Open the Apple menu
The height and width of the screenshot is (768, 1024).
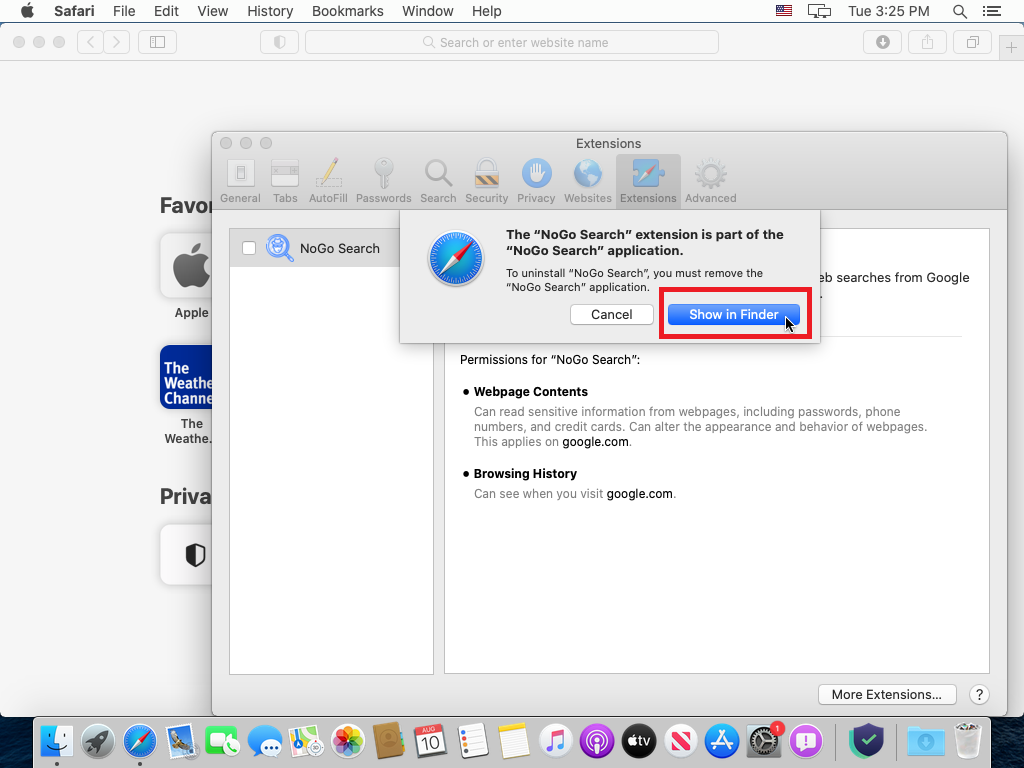(x=27, y=11)
